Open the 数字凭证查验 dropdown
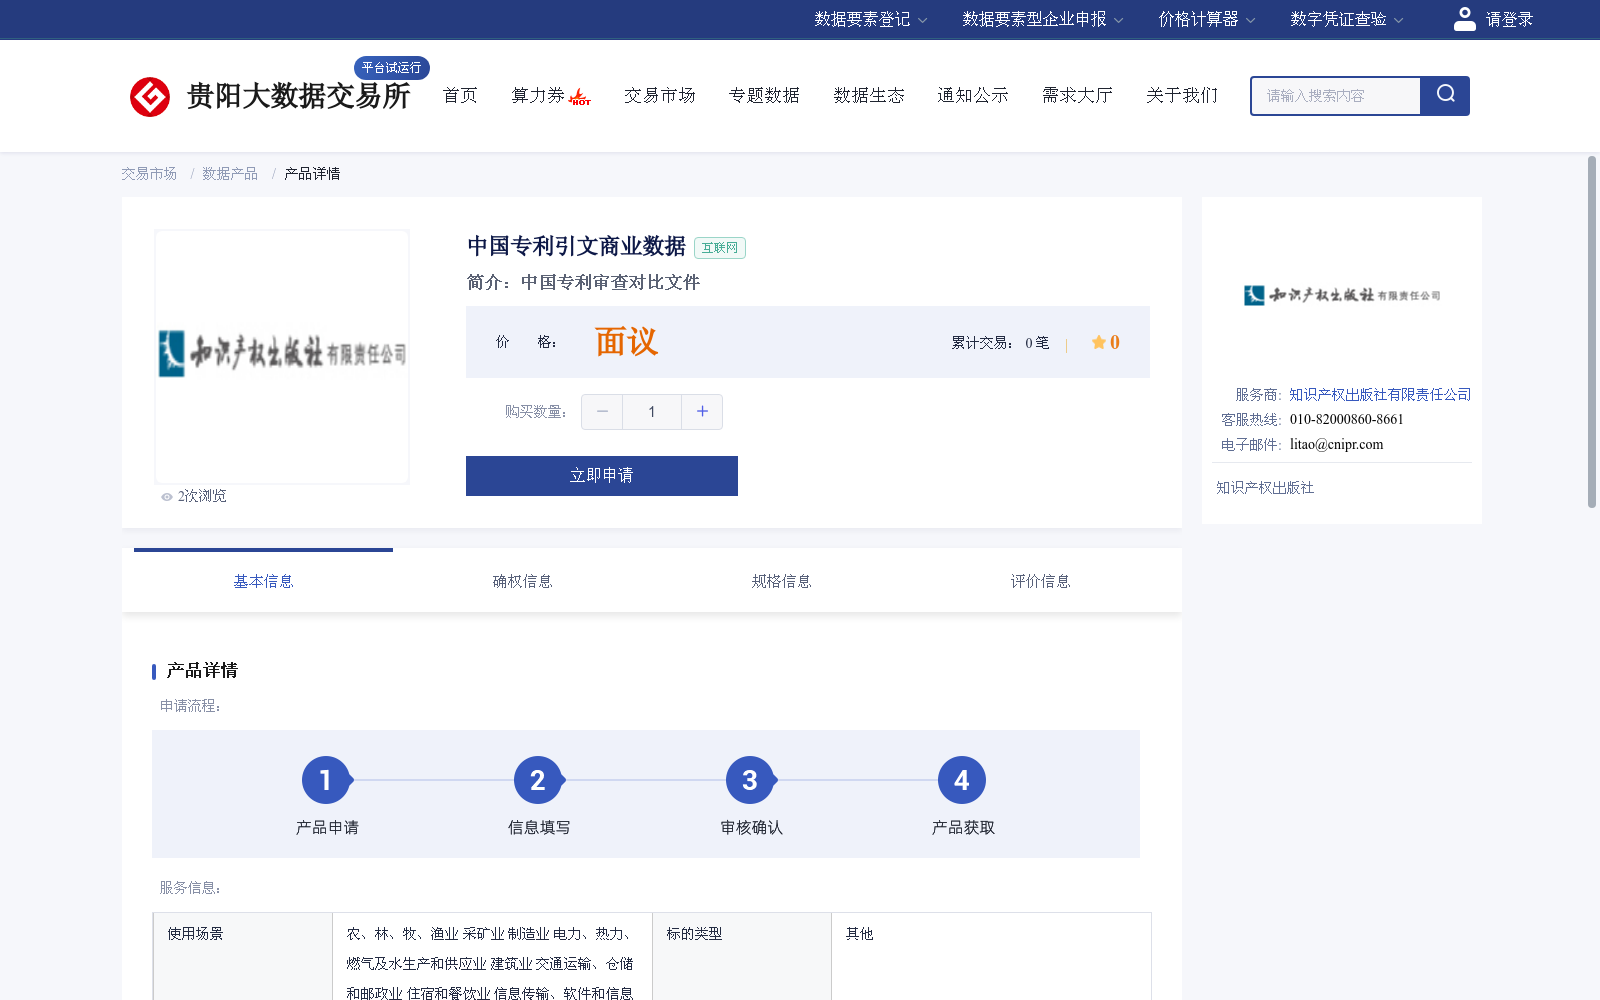Viewport: 1600px width, 1000px height. click(1346, 19)
